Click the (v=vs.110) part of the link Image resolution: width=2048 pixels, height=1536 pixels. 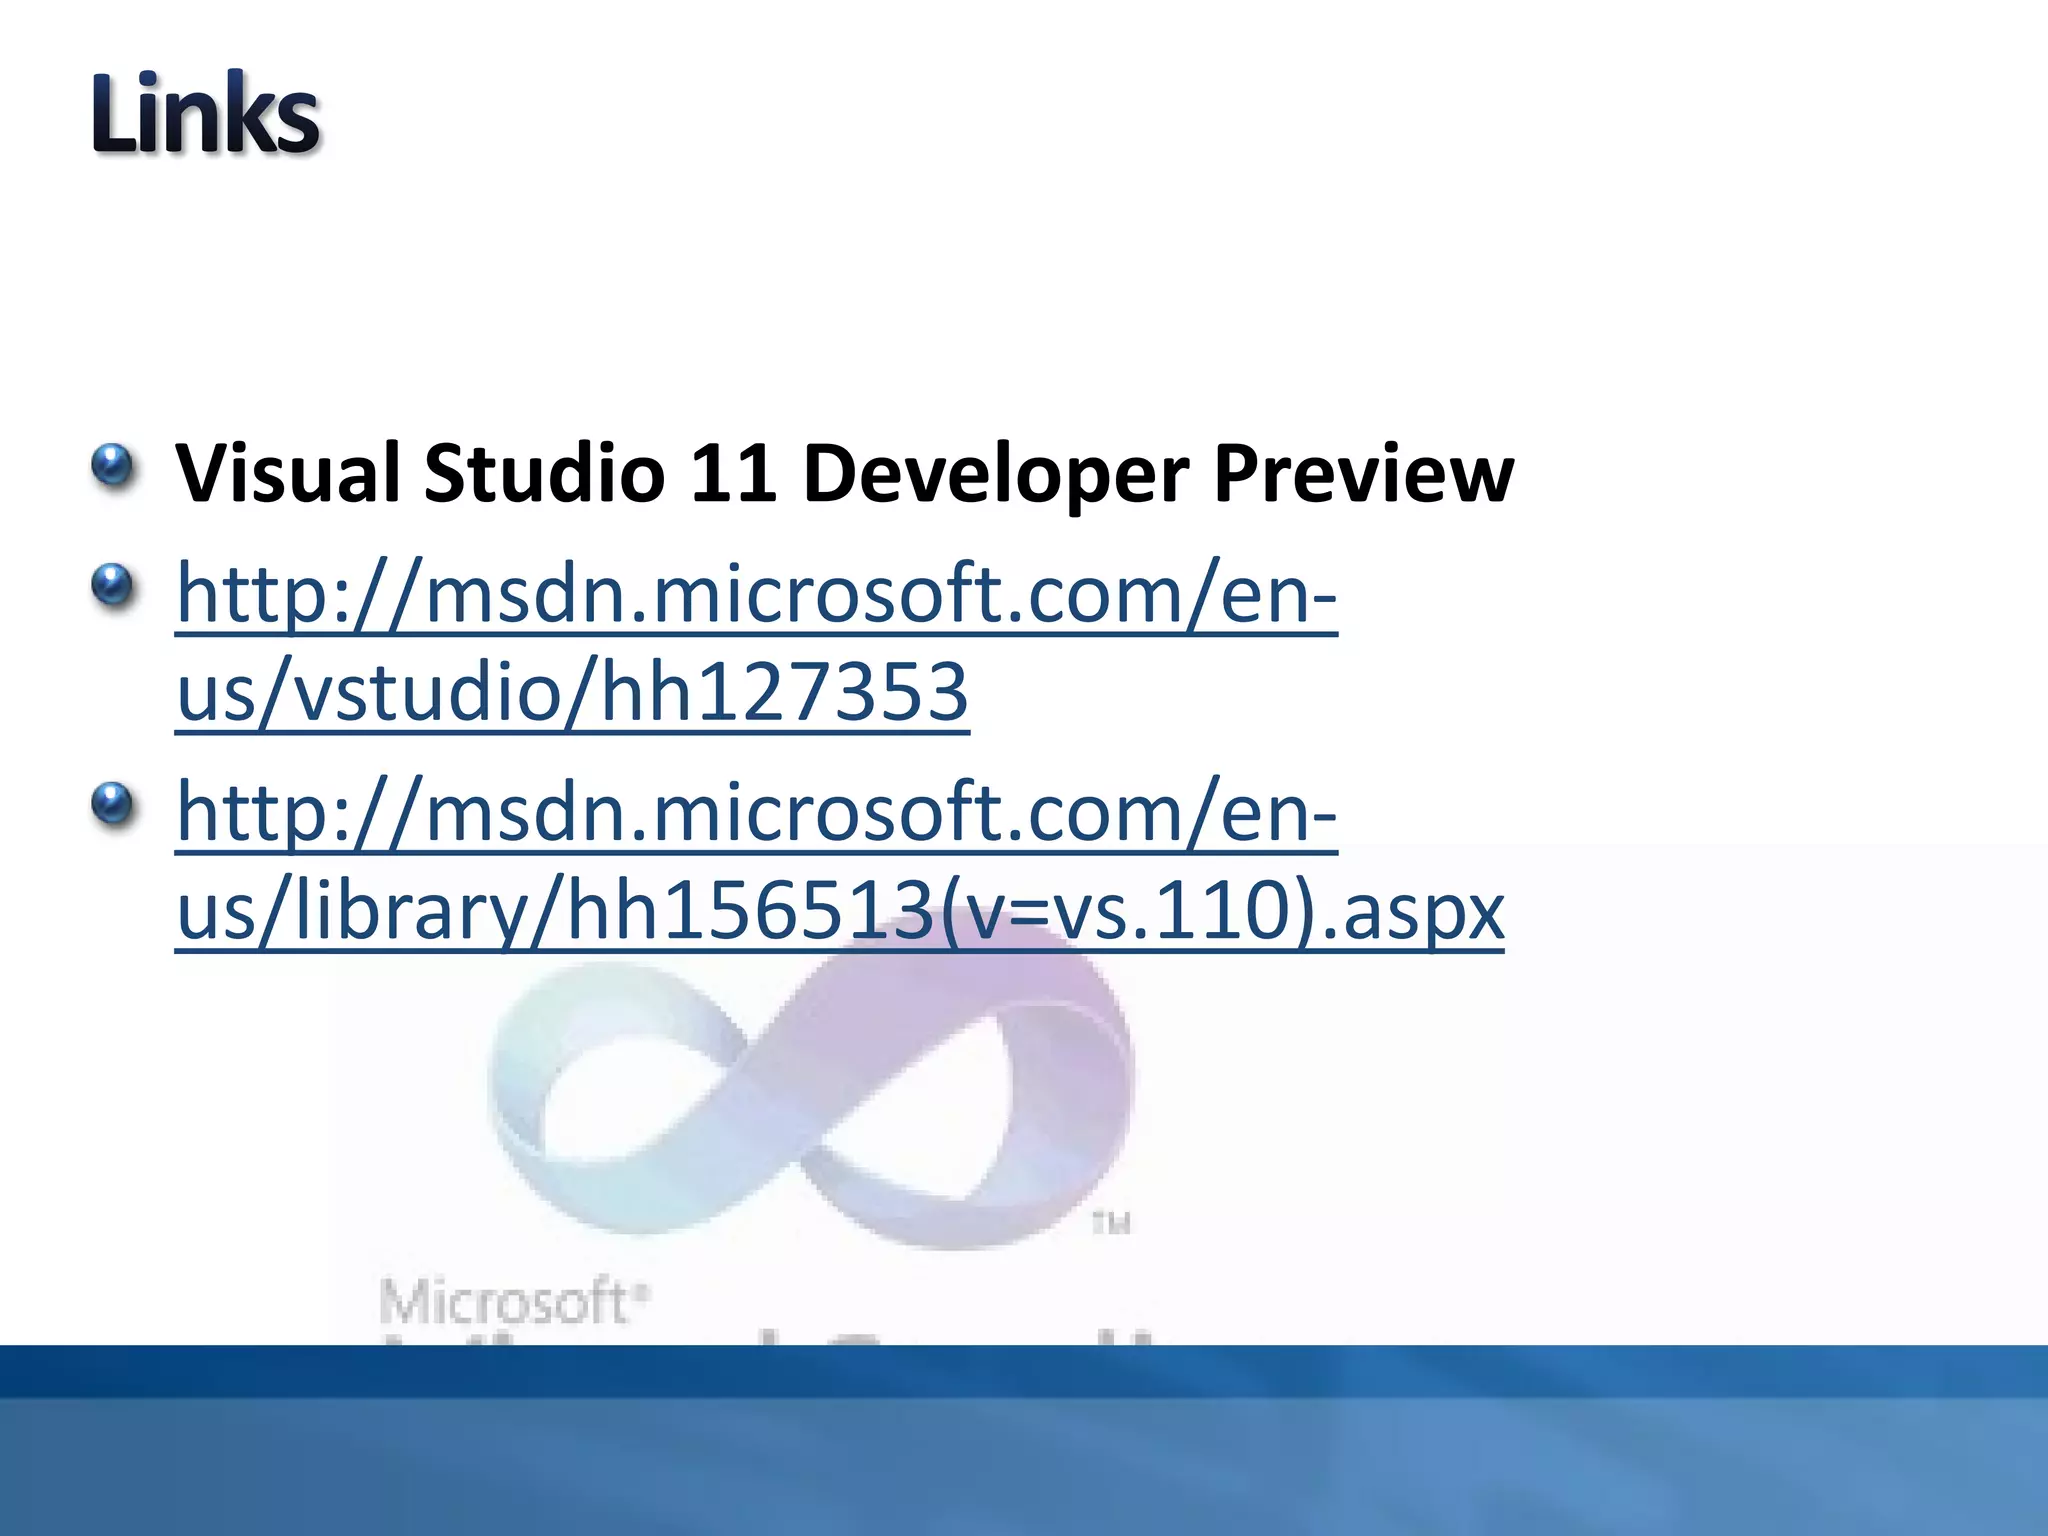point(1125,910)
